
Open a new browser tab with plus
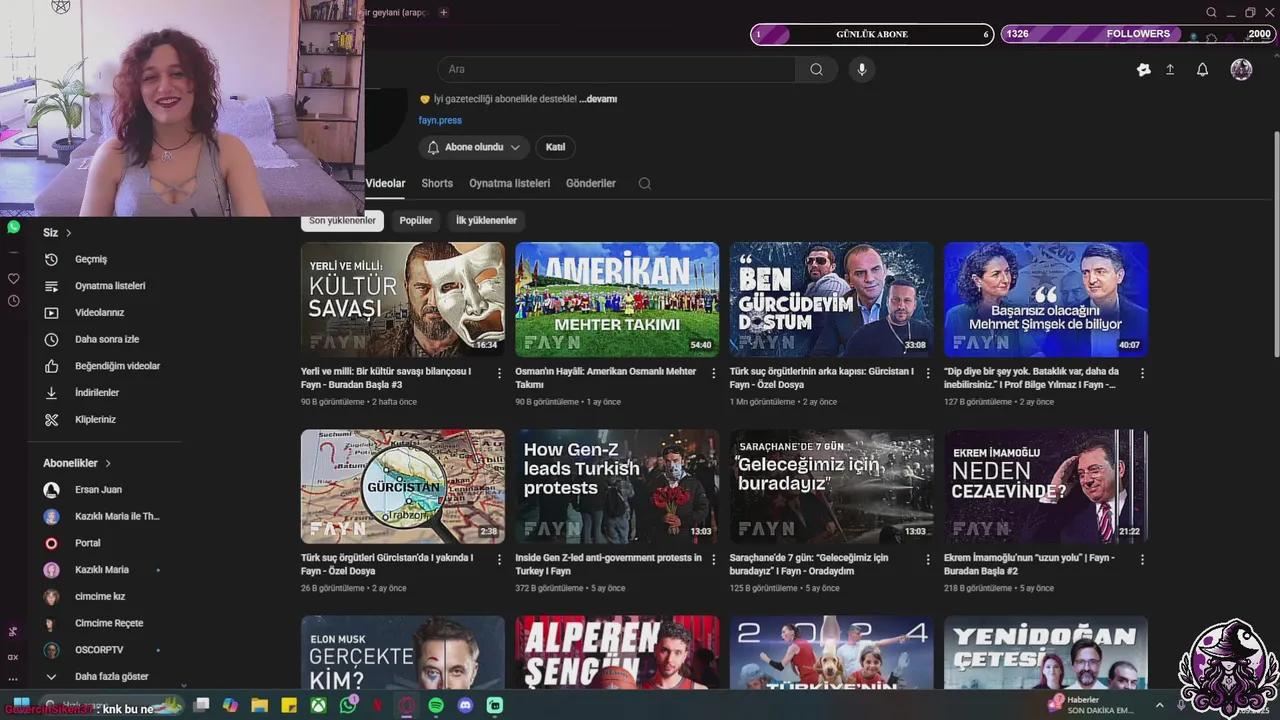pyautogui.click(x=444, y=12)
